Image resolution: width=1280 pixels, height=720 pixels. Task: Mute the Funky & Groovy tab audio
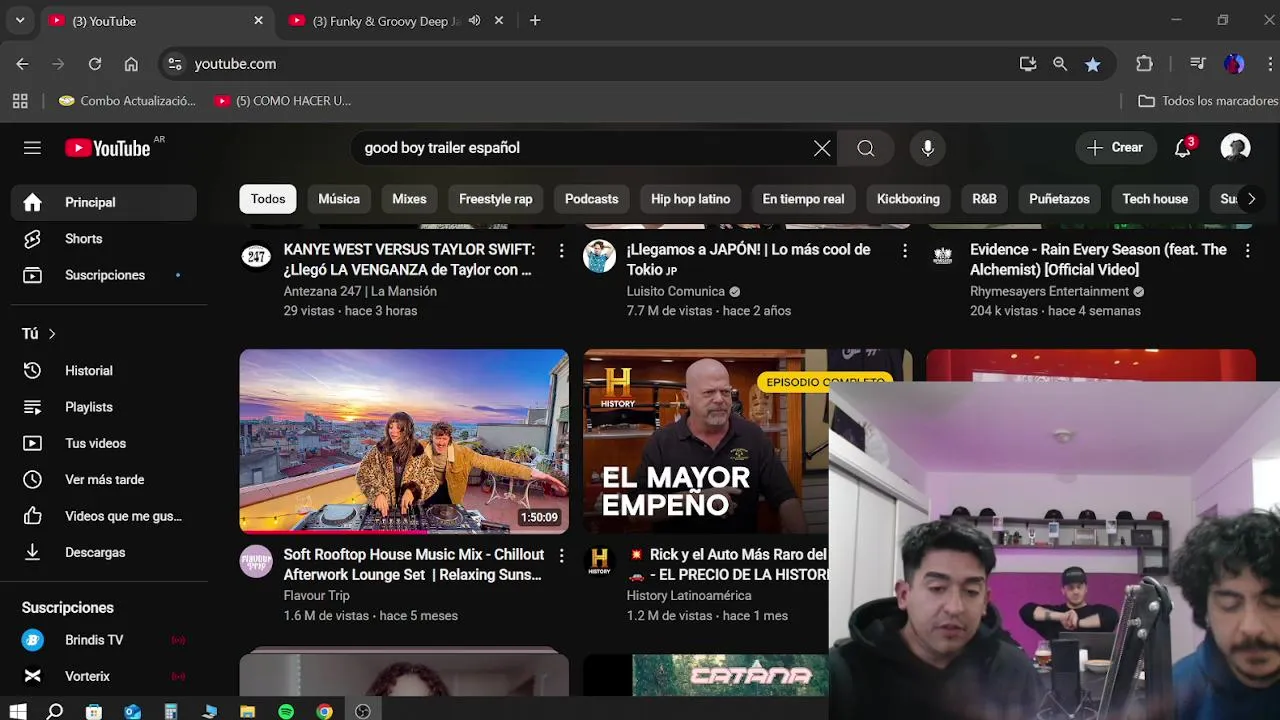click(x=474, y=21)
